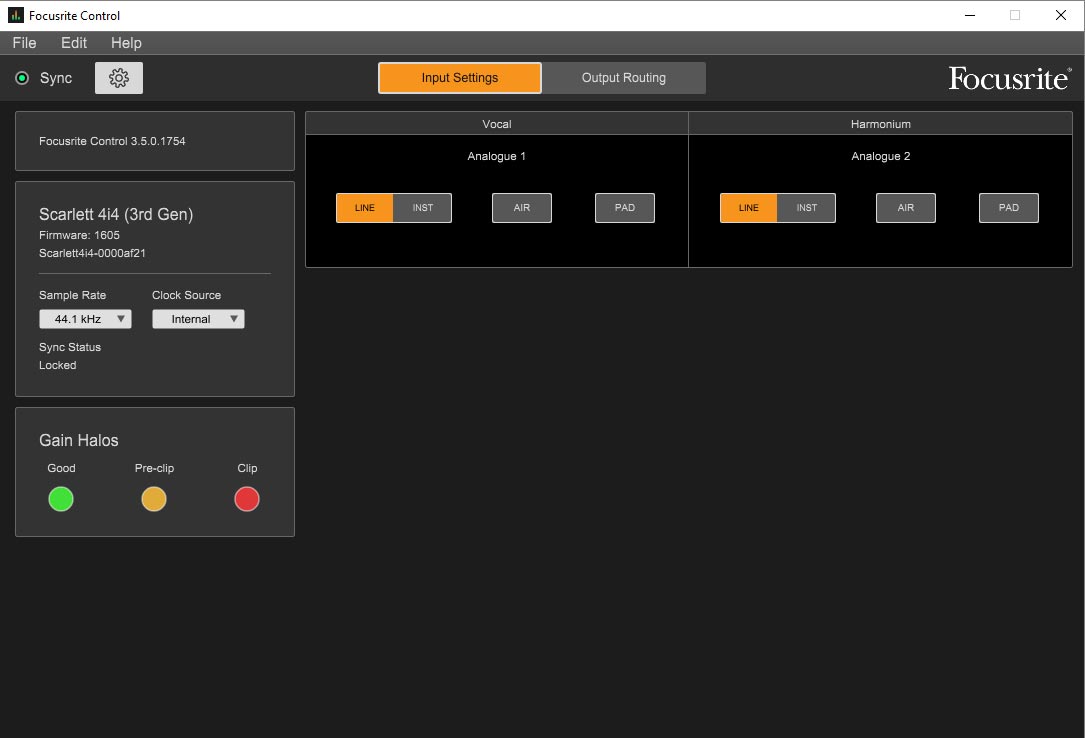
Task: Enable PAD for Analogue 2 Harmonium input
Action: point(1009,207)
